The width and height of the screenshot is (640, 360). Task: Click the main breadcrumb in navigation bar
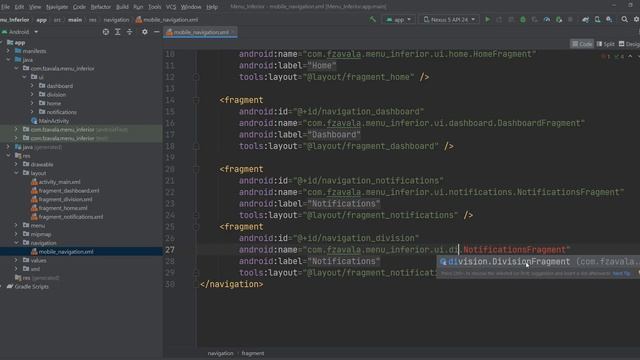(75, 20)
